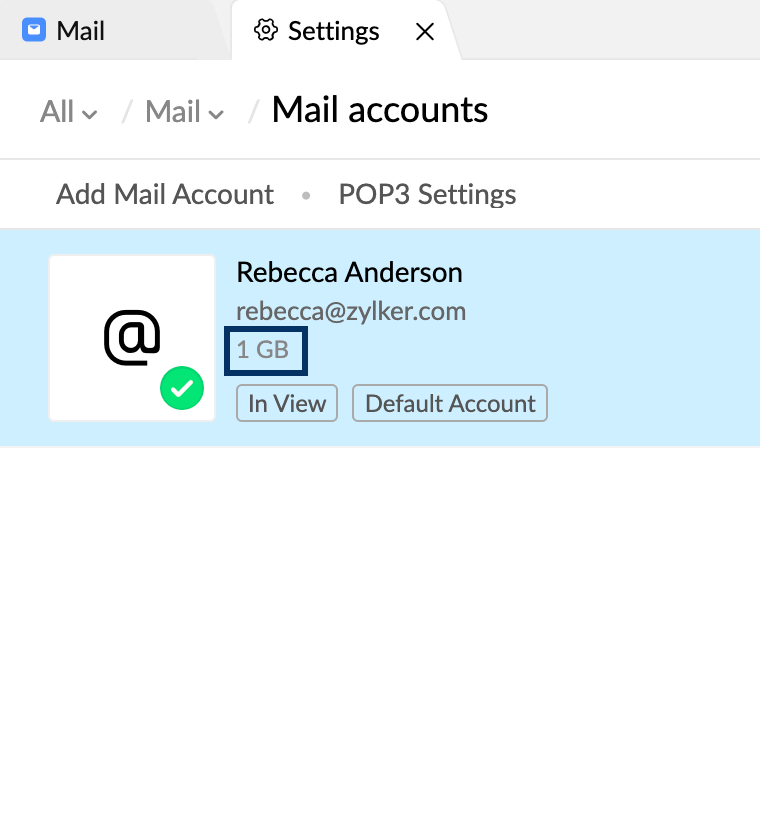This screenshot has height=840, width=760.
Task: Select the Settings tab label
Action: tap(333, 31)
